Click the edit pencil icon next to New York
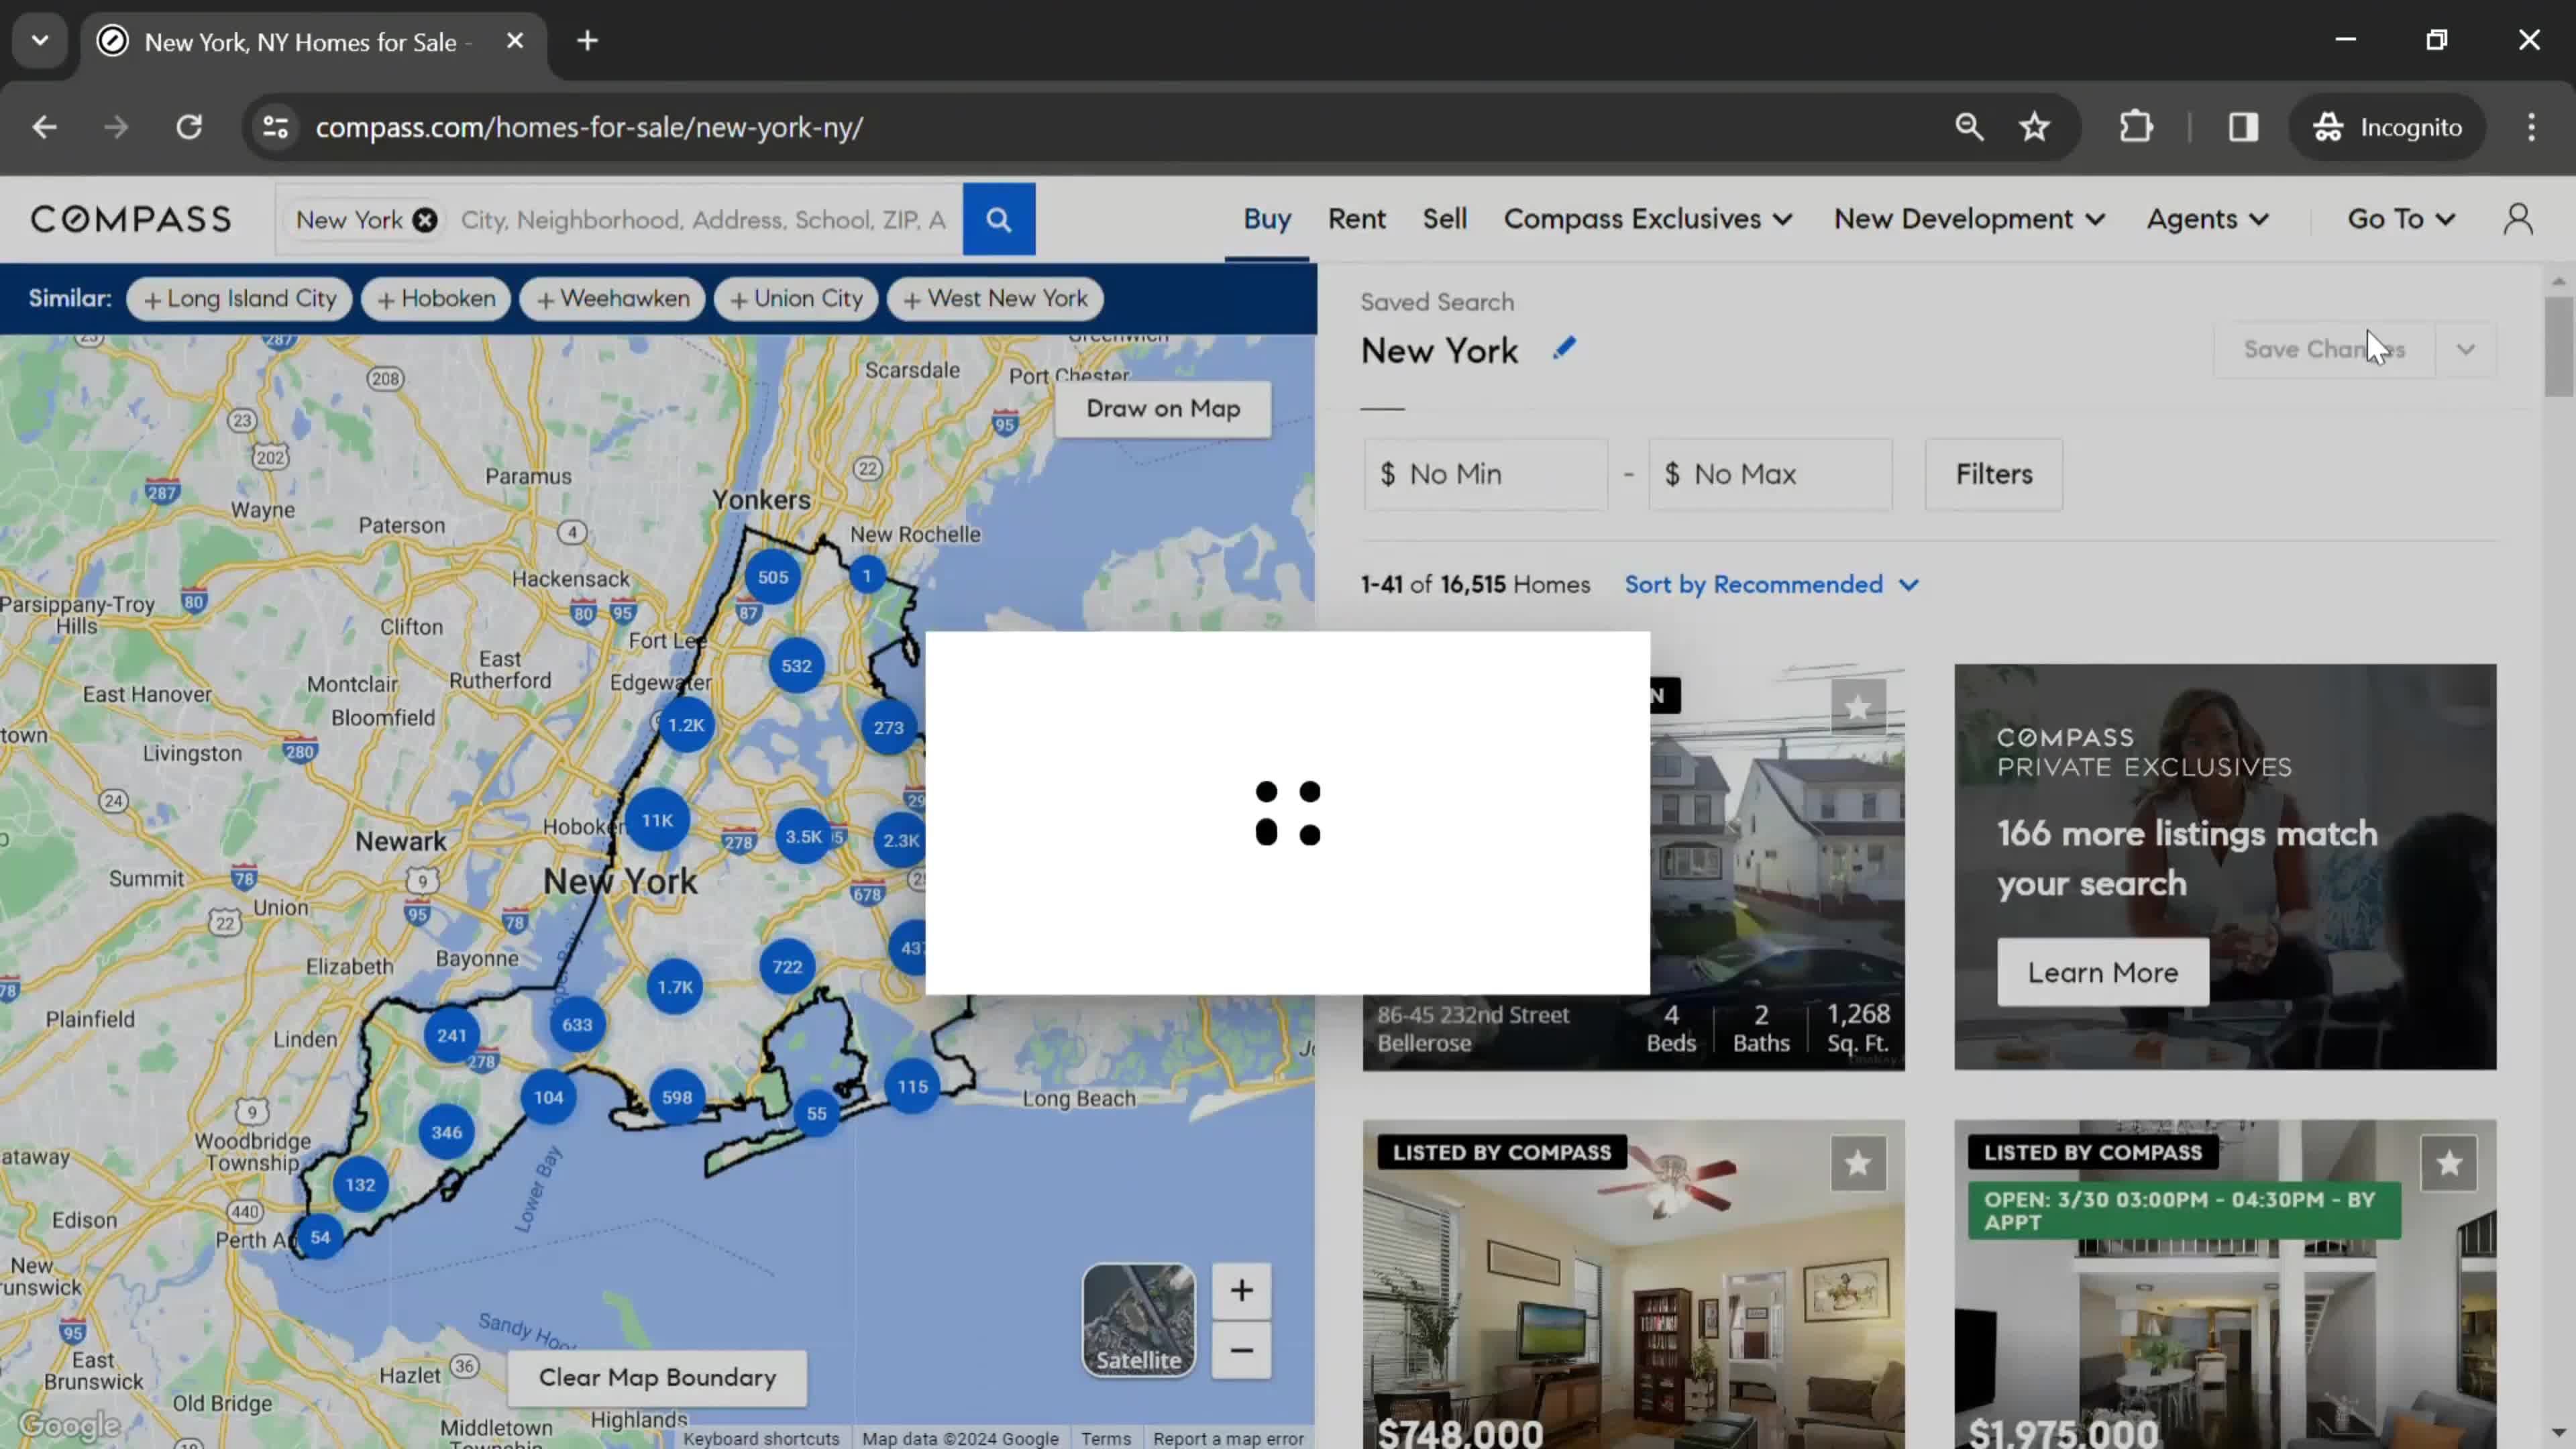2576x1449 pixels. [x=1562, y=349]
